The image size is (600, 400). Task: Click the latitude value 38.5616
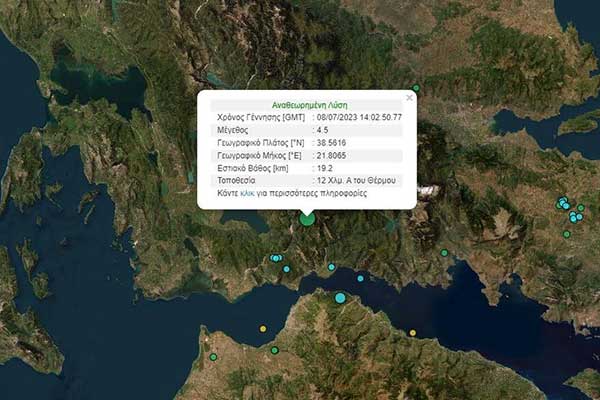click(x=330, y=142)
